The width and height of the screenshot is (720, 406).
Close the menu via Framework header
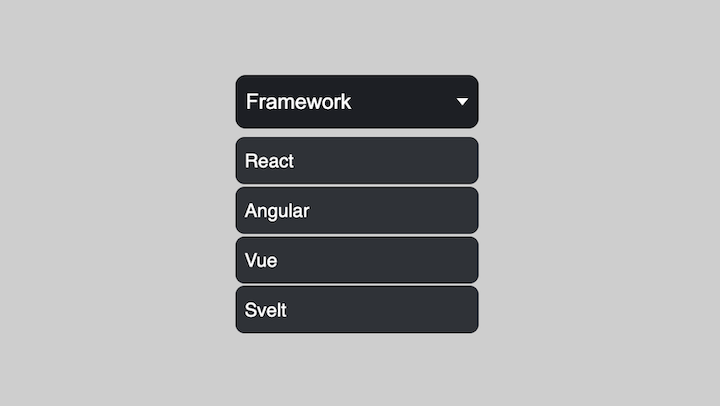[356, 102]
